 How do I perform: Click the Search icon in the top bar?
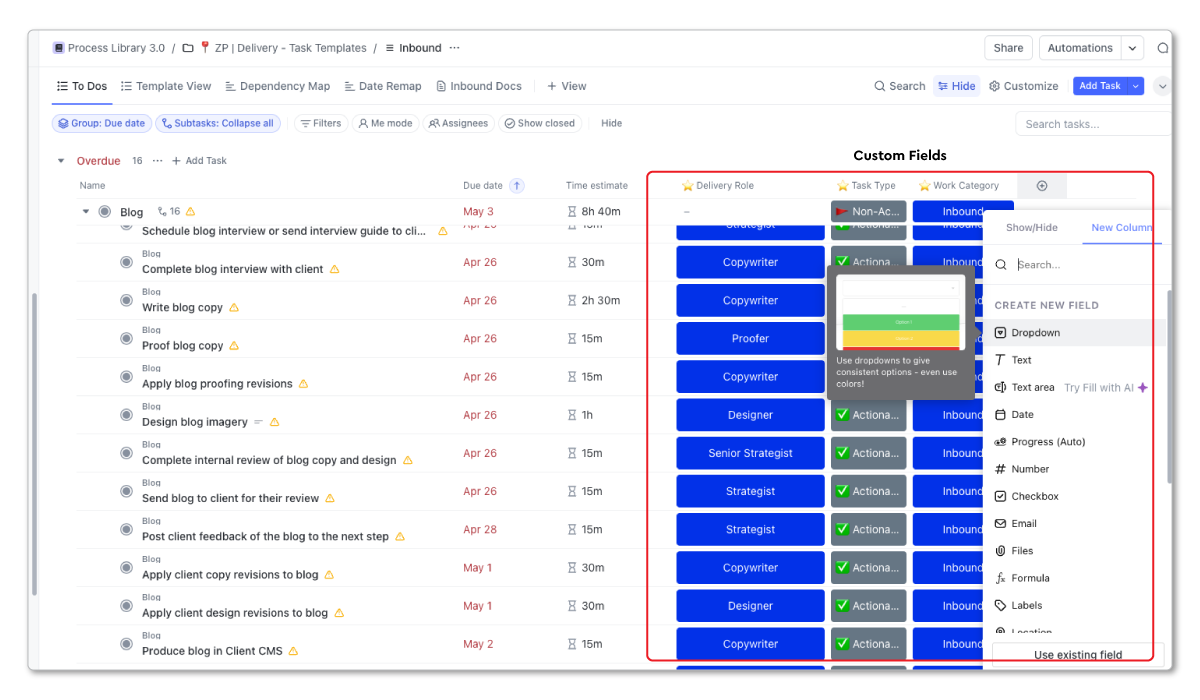click(899, 86)
